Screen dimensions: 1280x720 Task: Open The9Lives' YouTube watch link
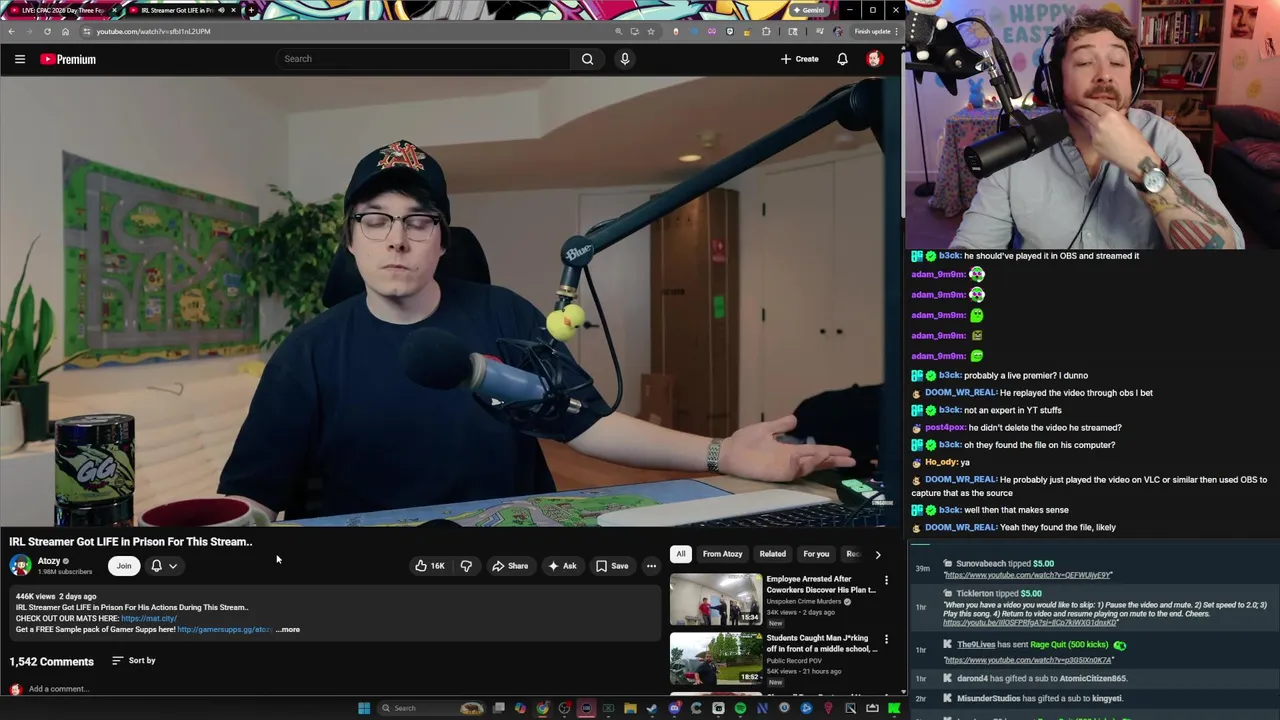click(x=1028, y=660)
